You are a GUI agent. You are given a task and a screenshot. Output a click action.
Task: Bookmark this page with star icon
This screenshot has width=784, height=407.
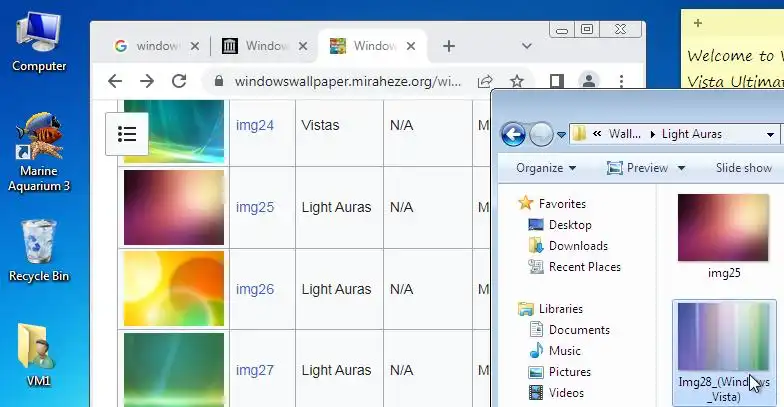tap(517, 81)
